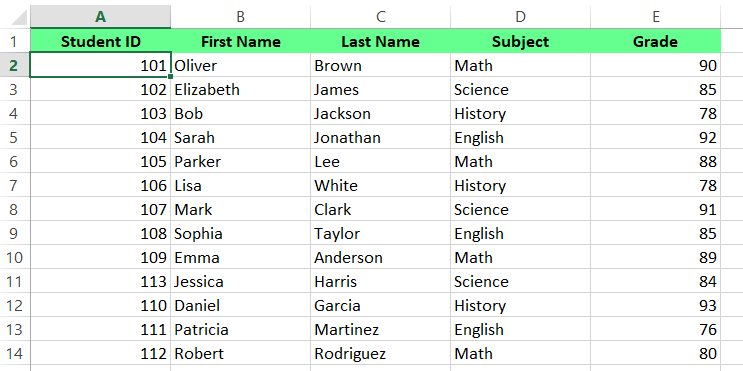
Task: Select the cell containing Rodriguez
Action: click(381, 353)
